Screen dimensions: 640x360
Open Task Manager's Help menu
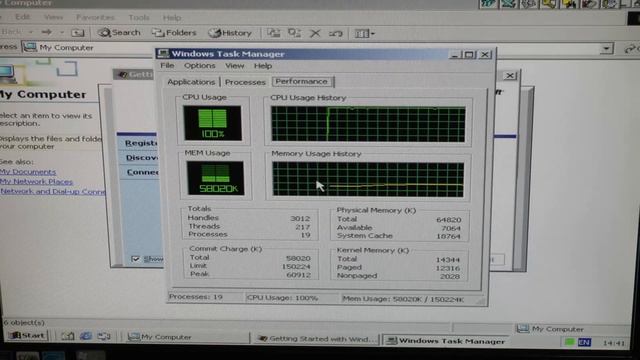click(x=263, y=66)
